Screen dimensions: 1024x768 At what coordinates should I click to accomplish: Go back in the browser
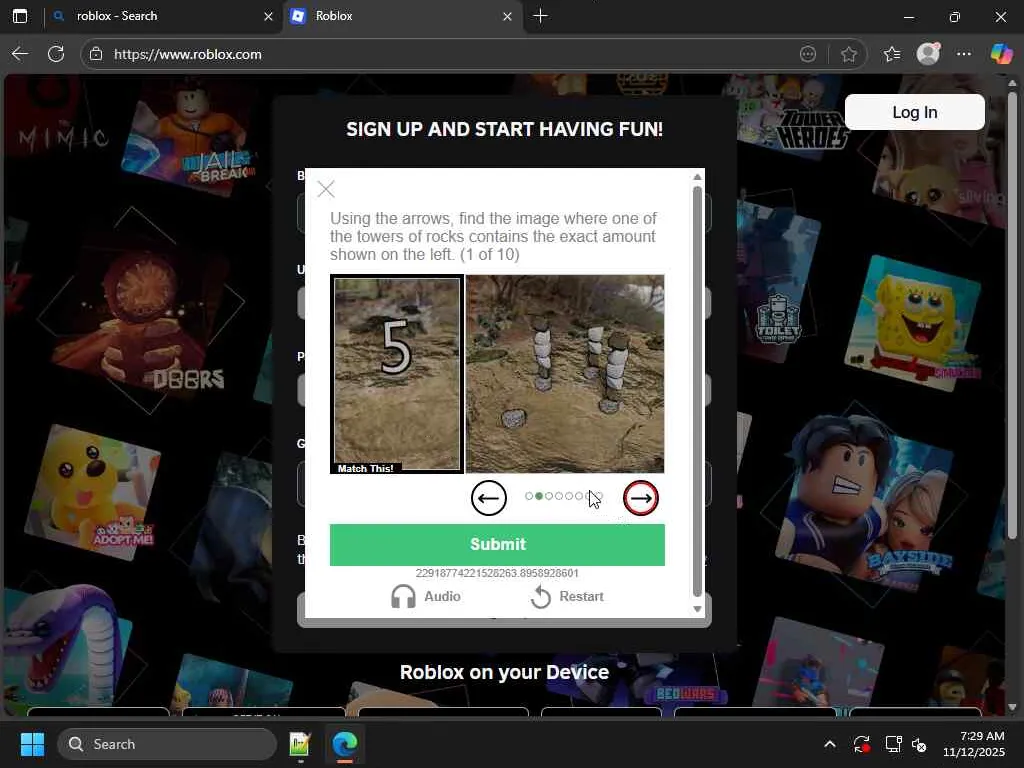coord(20,54)
